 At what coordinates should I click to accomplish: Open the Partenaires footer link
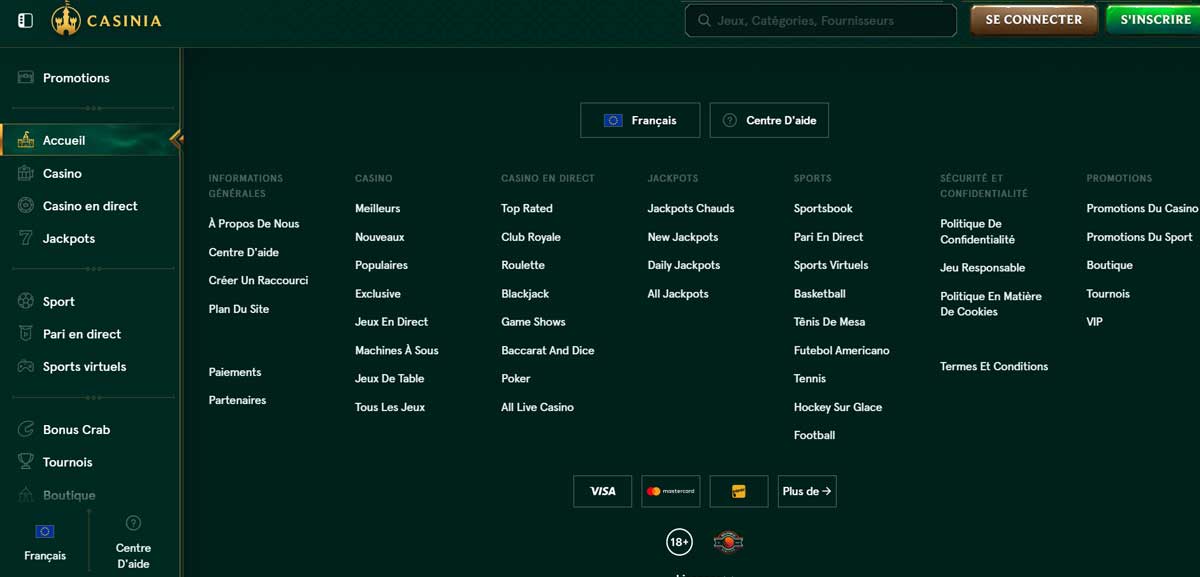[x=237, y=400]
